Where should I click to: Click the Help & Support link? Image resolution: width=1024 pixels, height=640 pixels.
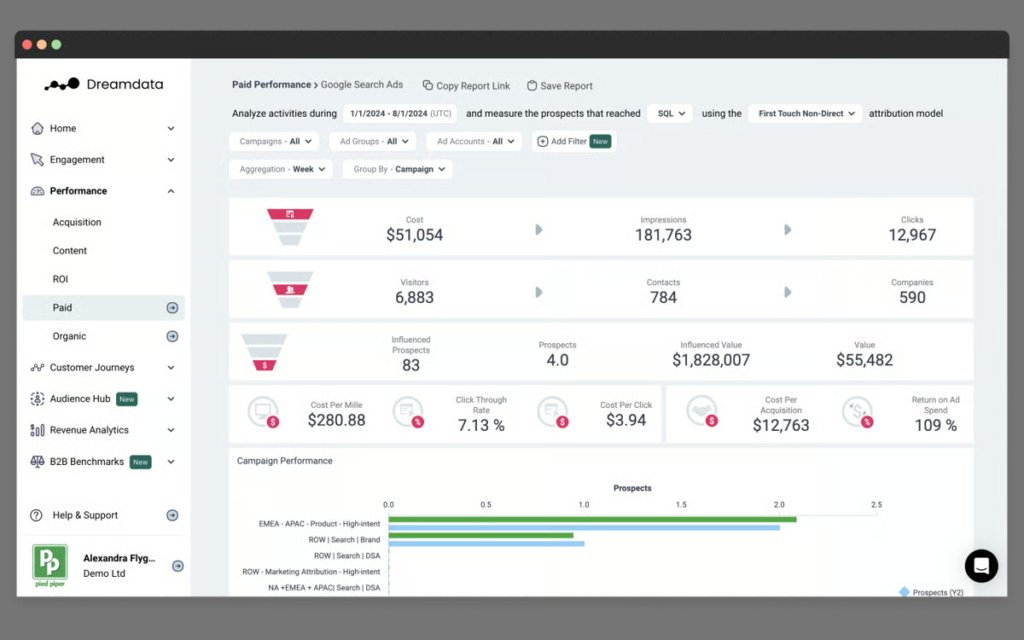[85, 515]
